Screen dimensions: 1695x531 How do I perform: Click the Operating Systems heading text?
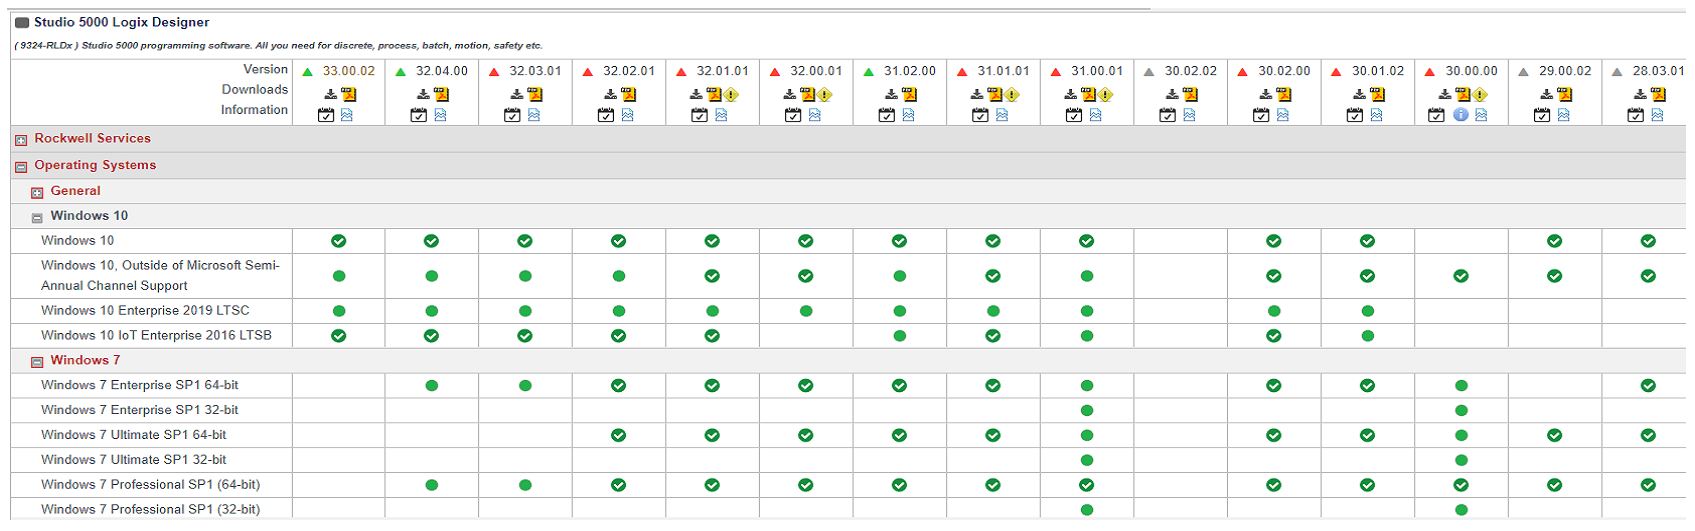tap(95, 165)
